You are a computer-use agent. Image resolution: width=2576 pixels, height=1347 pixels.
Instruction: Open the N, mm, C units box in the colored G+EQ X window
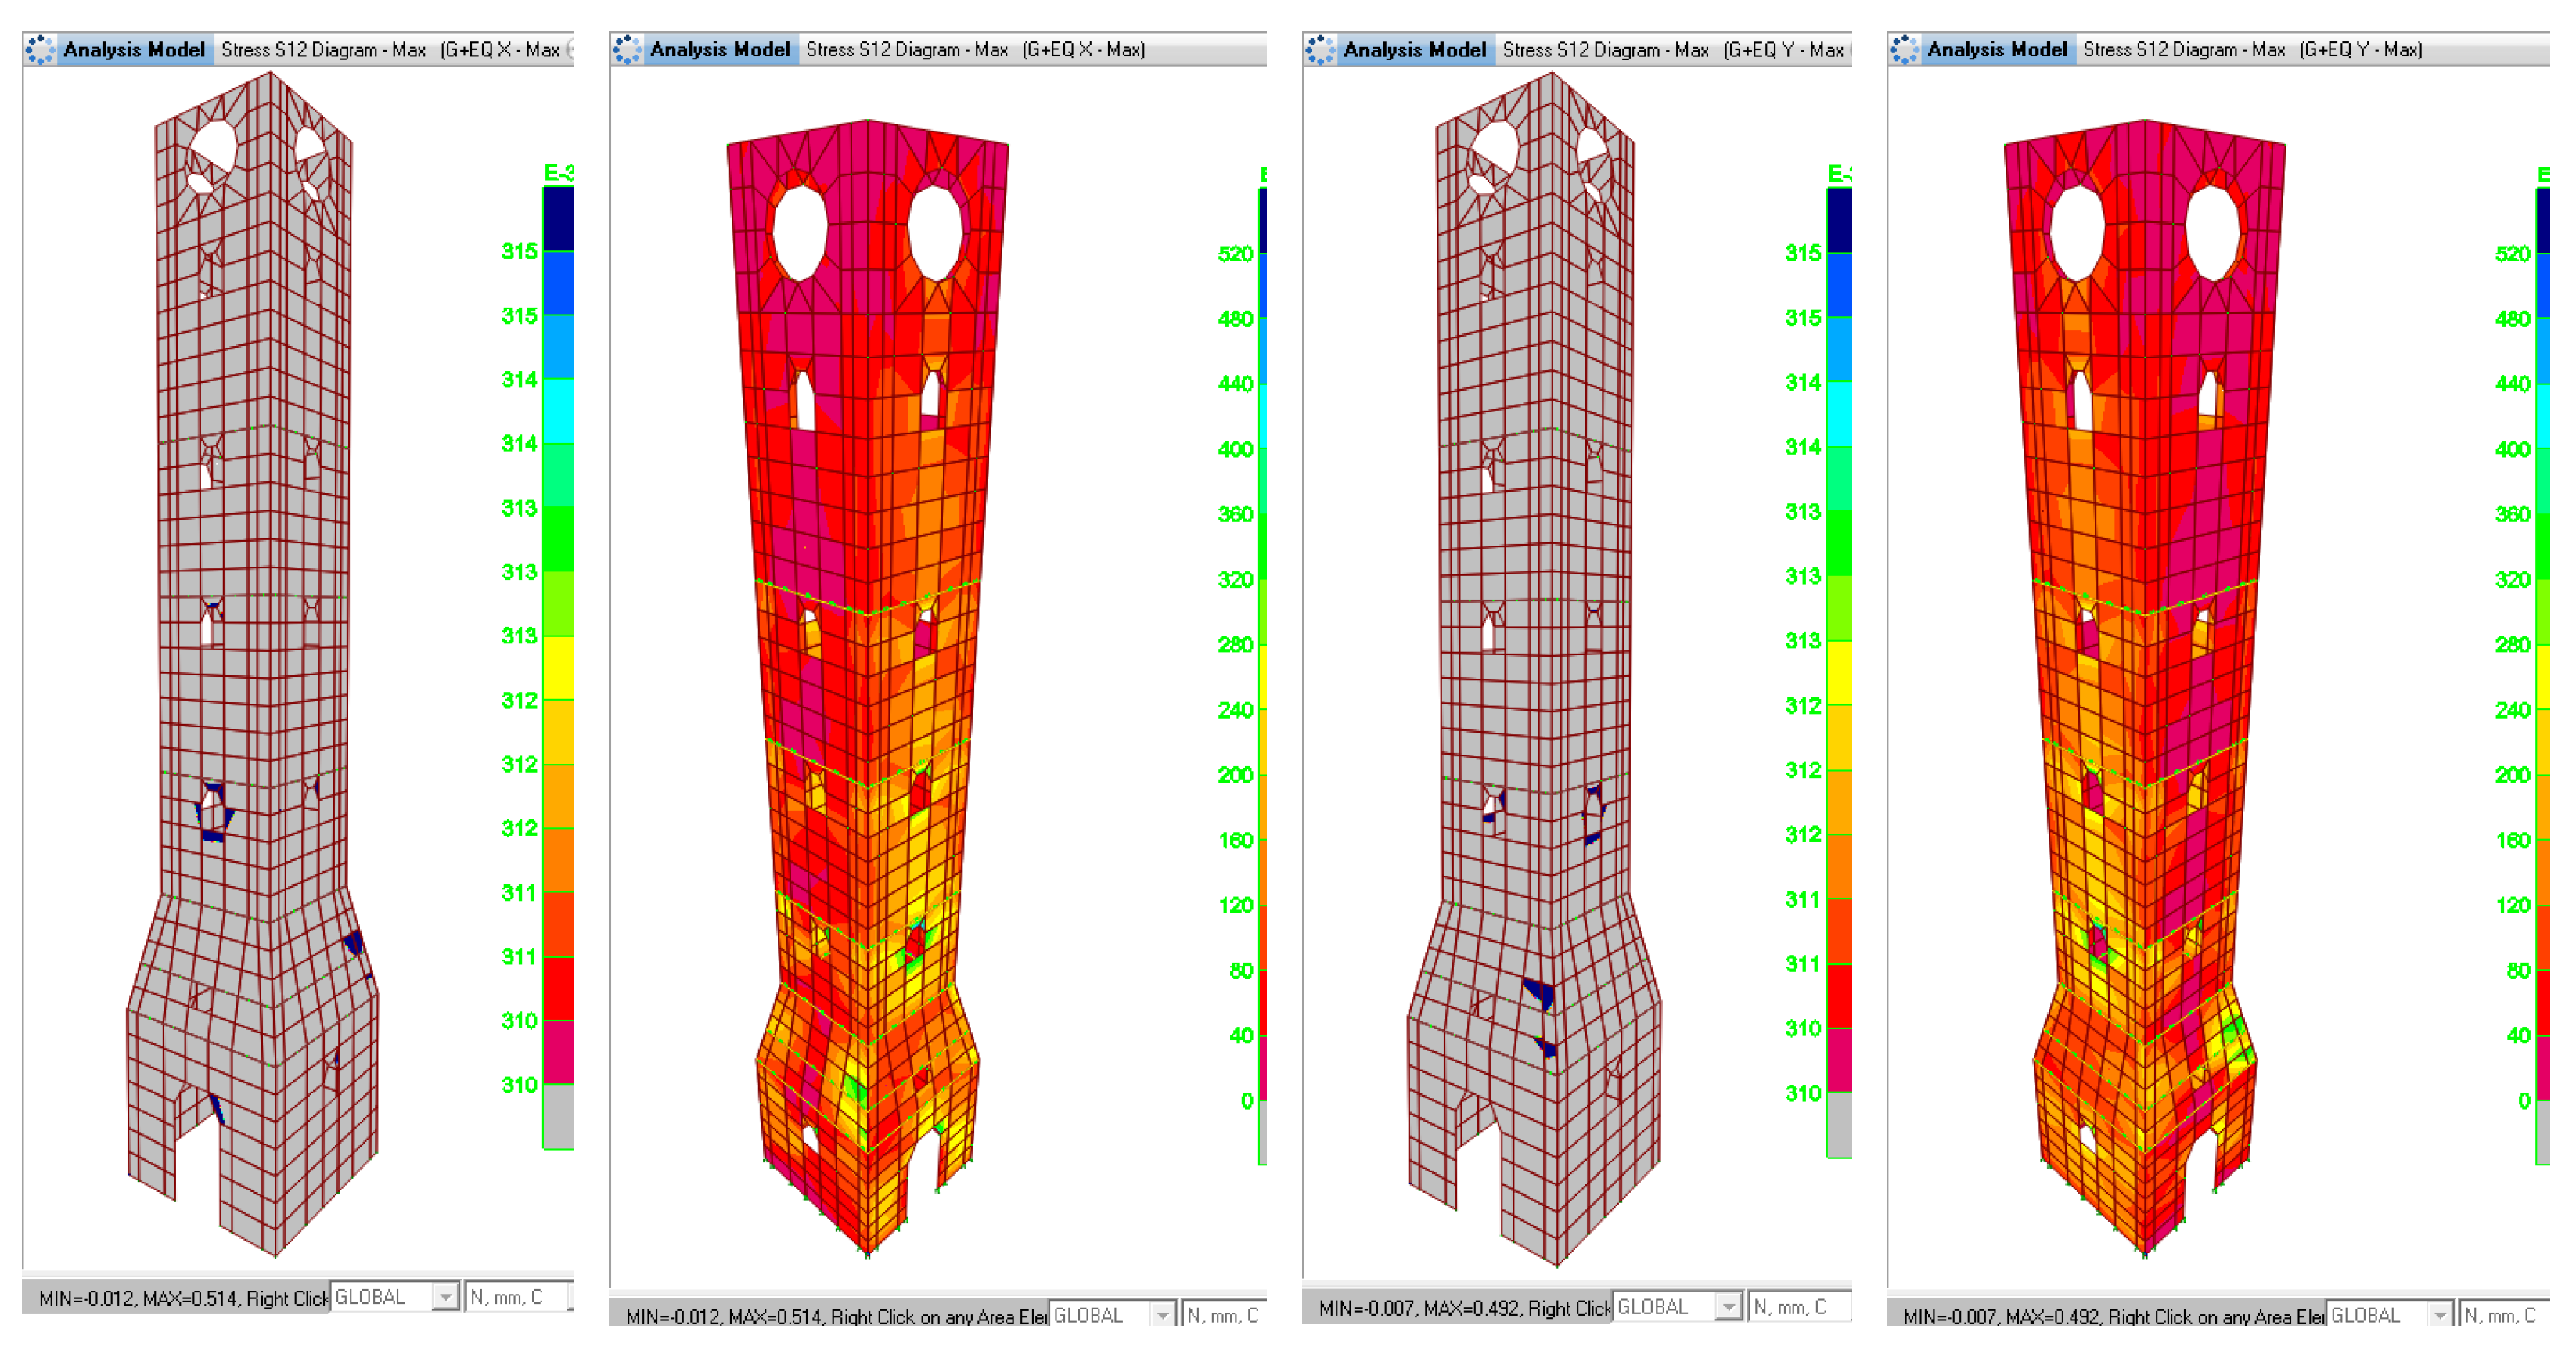(x=1224, y=1315)
